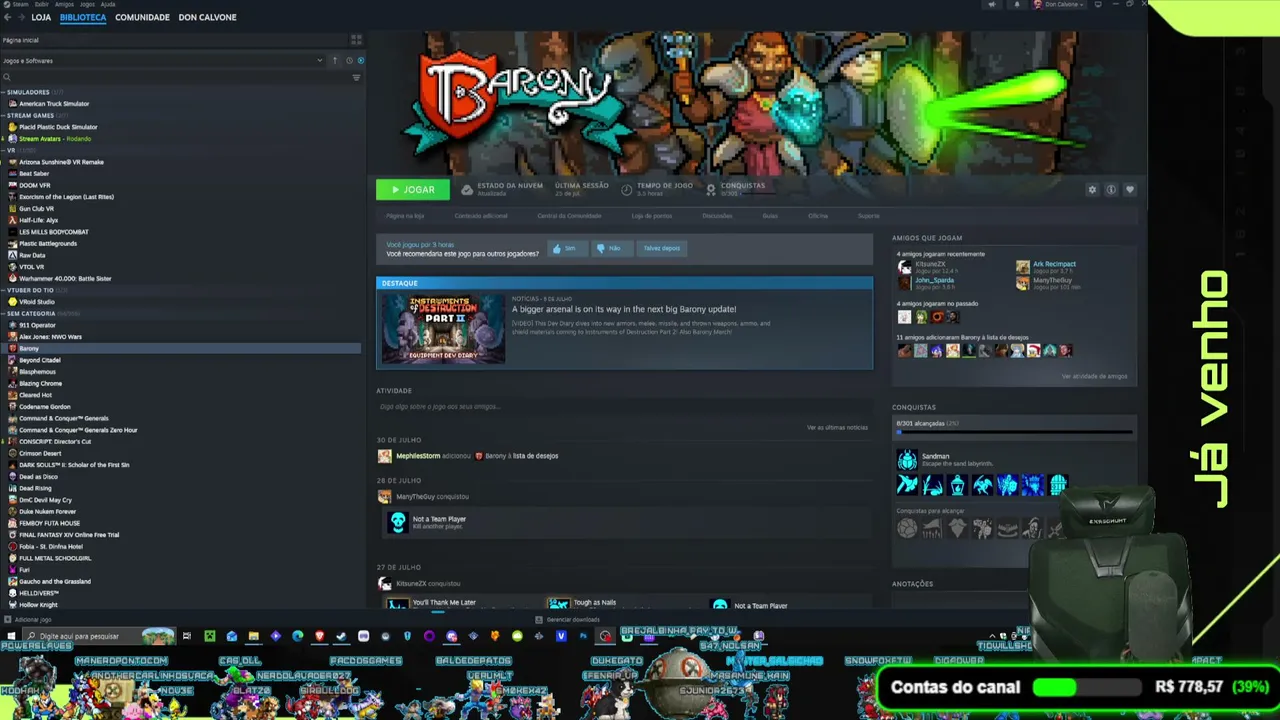Select Beat Saber in the library

34,174
